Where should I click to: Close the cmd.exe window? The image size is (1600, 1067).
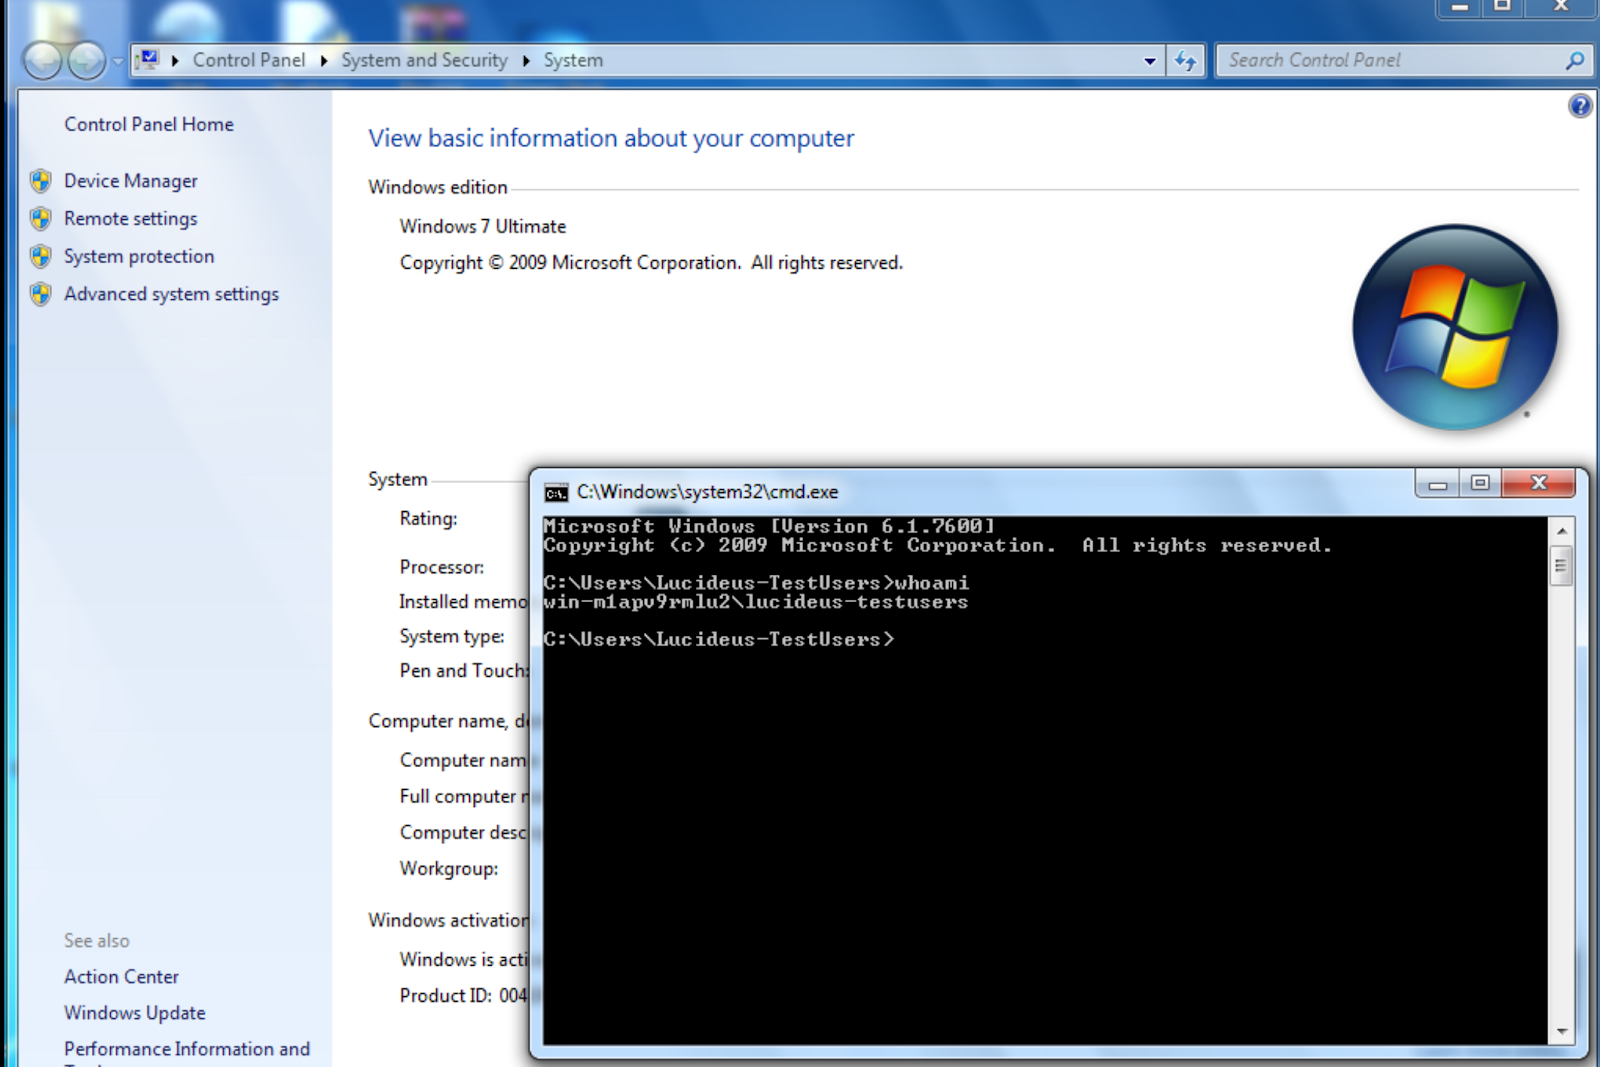point(1539,484)
